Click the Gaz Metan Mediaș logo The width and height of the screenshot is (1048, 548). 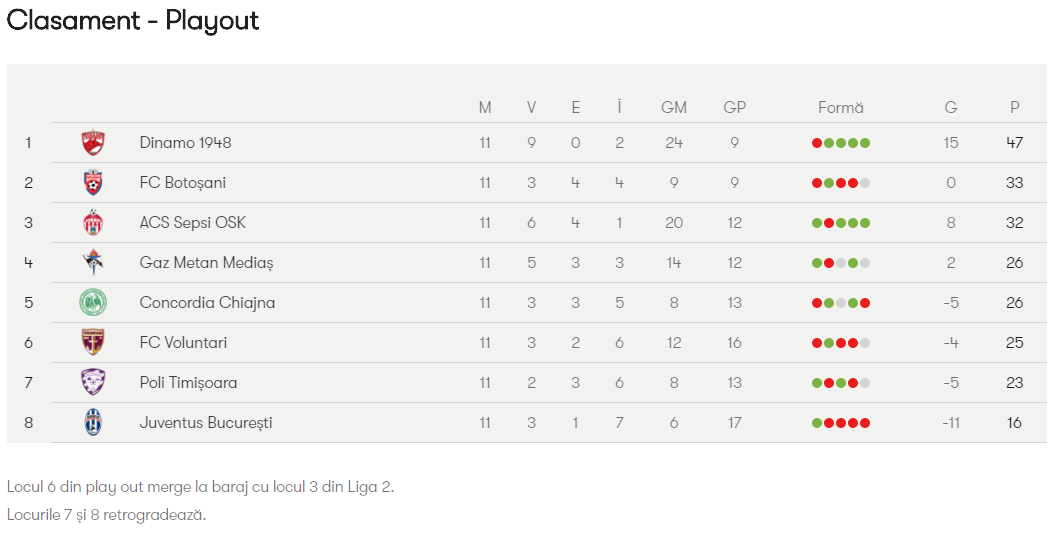click(x=93, y=263)
